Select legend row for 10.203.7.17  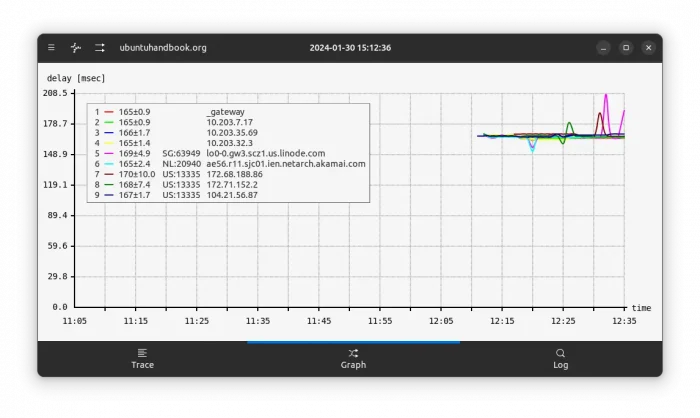click(229, 122)
